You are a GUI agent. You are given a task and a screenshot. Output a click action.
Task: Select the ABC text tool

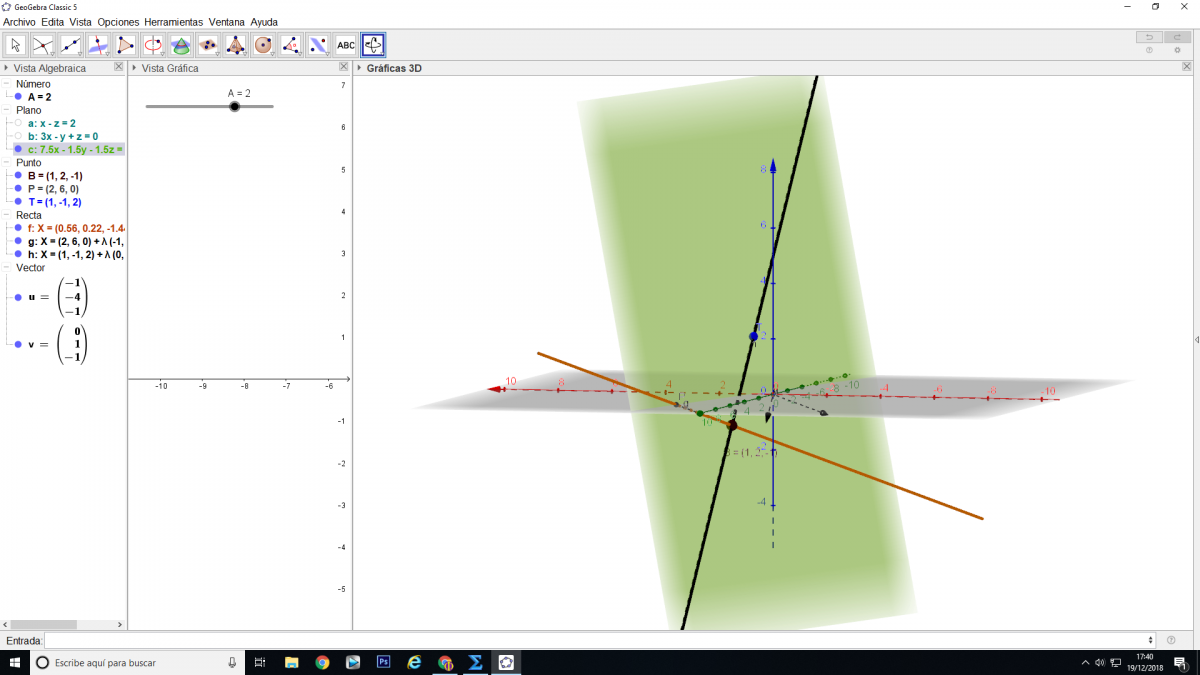point(345,45)
